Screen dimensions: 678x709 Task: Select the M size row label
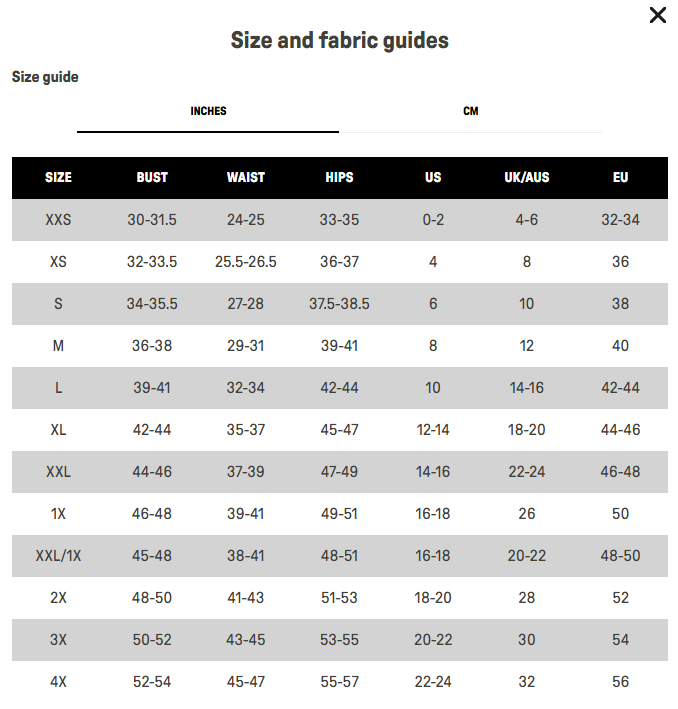coord(58,346)
